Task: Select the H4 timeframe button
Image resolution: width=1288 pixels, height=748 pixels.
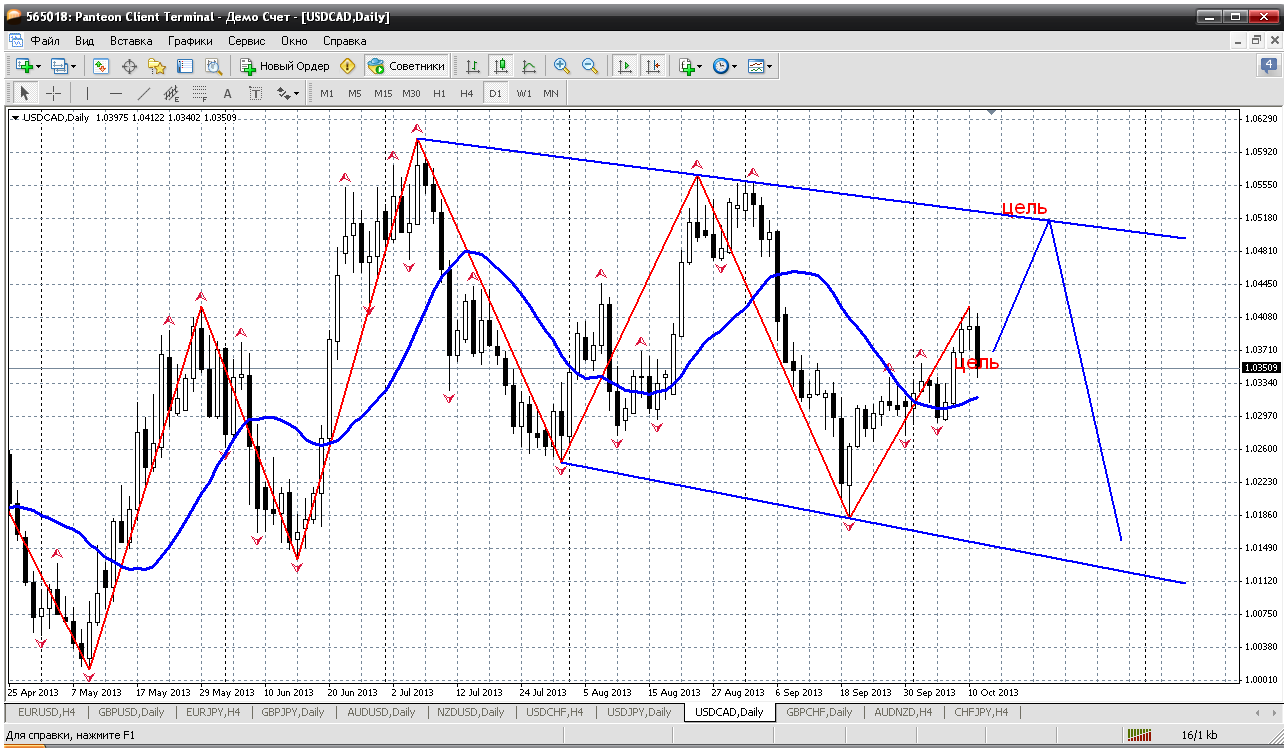Action: [467, 93]
